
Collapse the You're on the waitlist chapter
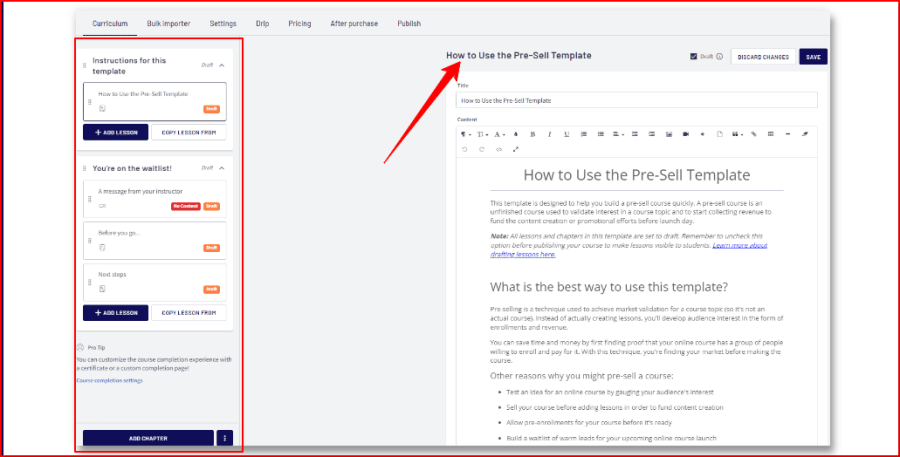(x=222, y=168)
